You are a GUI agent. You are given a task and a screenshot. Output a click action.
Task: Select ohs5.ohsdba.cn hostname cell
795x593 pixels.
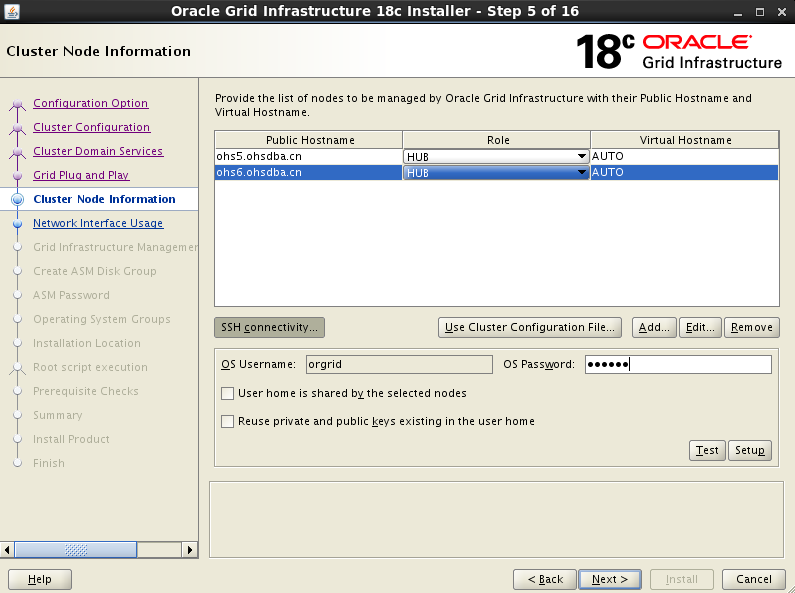tap(309, 156)
